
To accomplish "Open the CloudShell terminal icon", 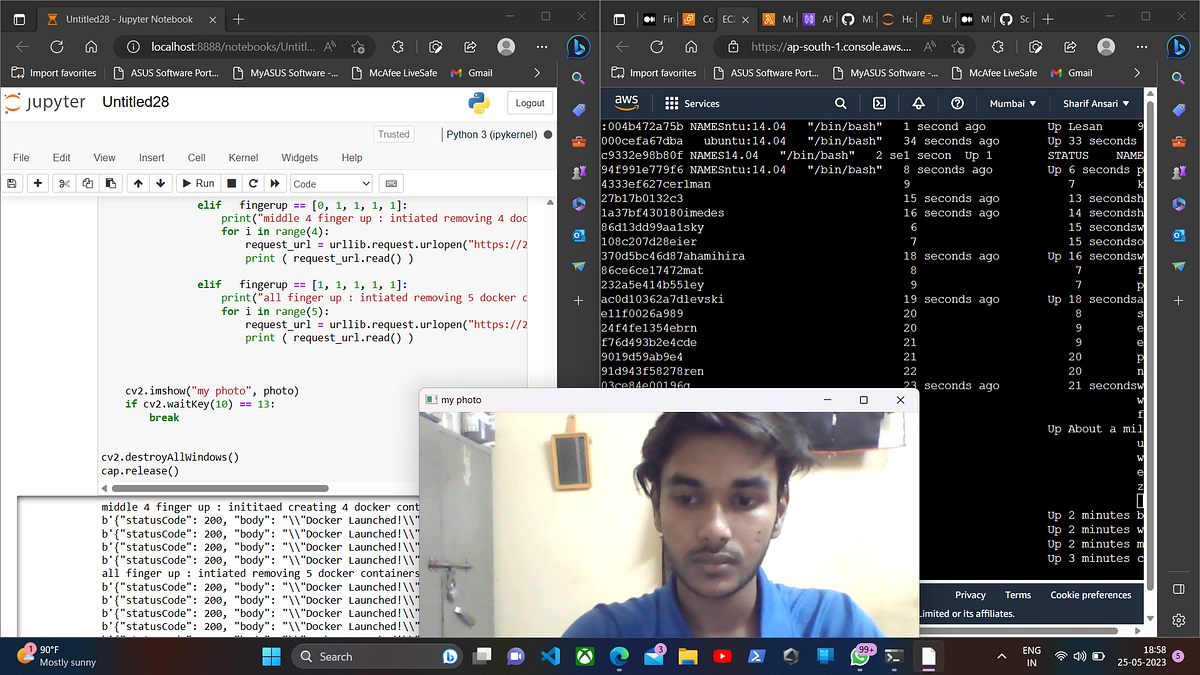I will (x=880, y=103).
